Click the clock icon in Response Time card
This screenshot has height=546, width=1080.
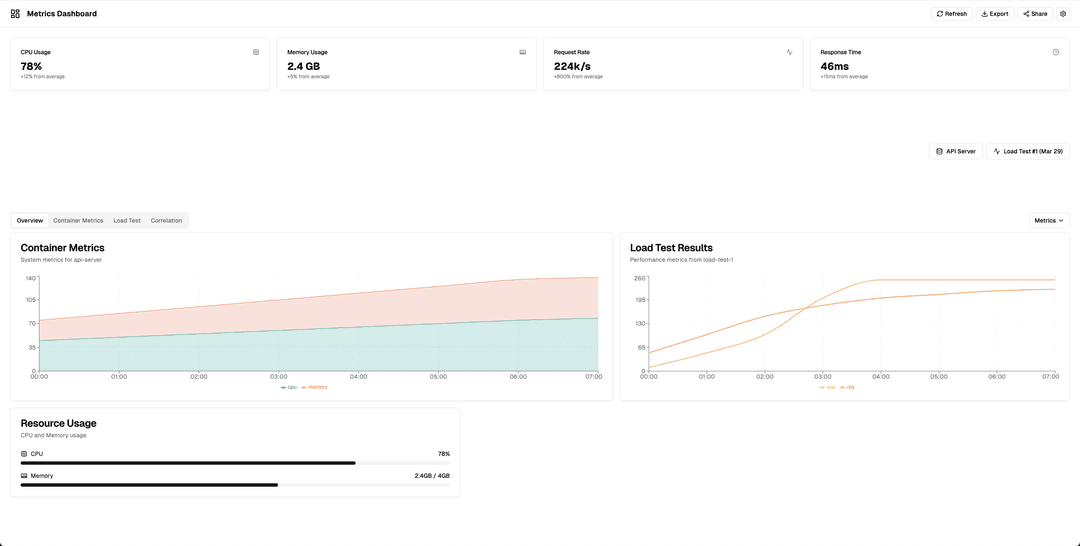pos(1056,52)
